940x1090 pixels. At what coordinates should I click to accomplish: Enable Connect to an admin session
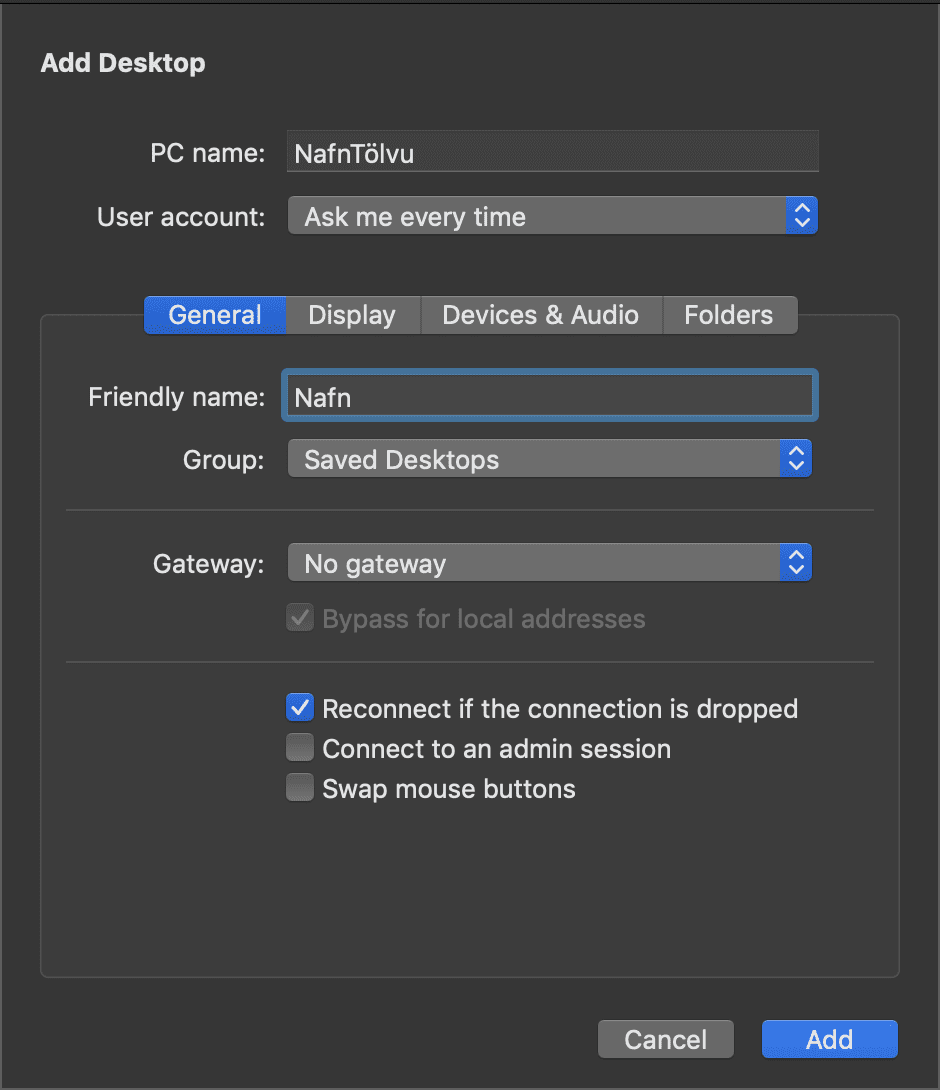tap(300, 749)
